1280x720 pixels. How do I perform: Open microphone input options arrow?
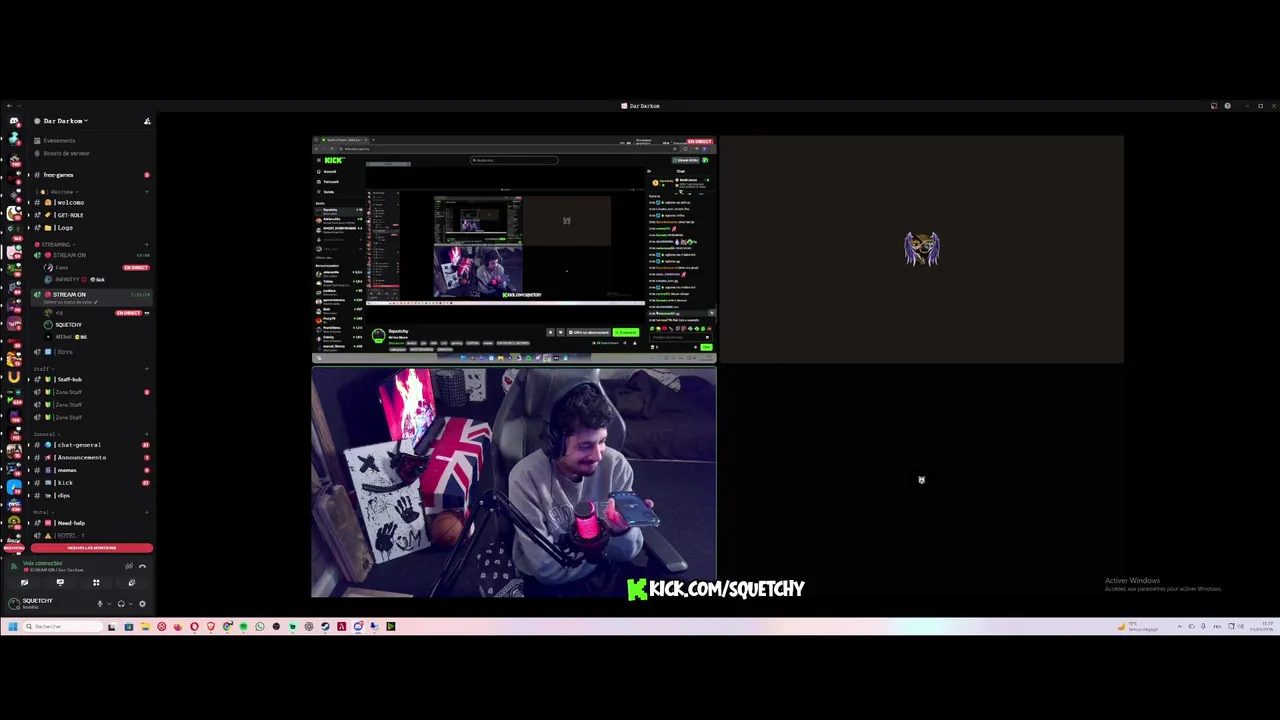109,604
